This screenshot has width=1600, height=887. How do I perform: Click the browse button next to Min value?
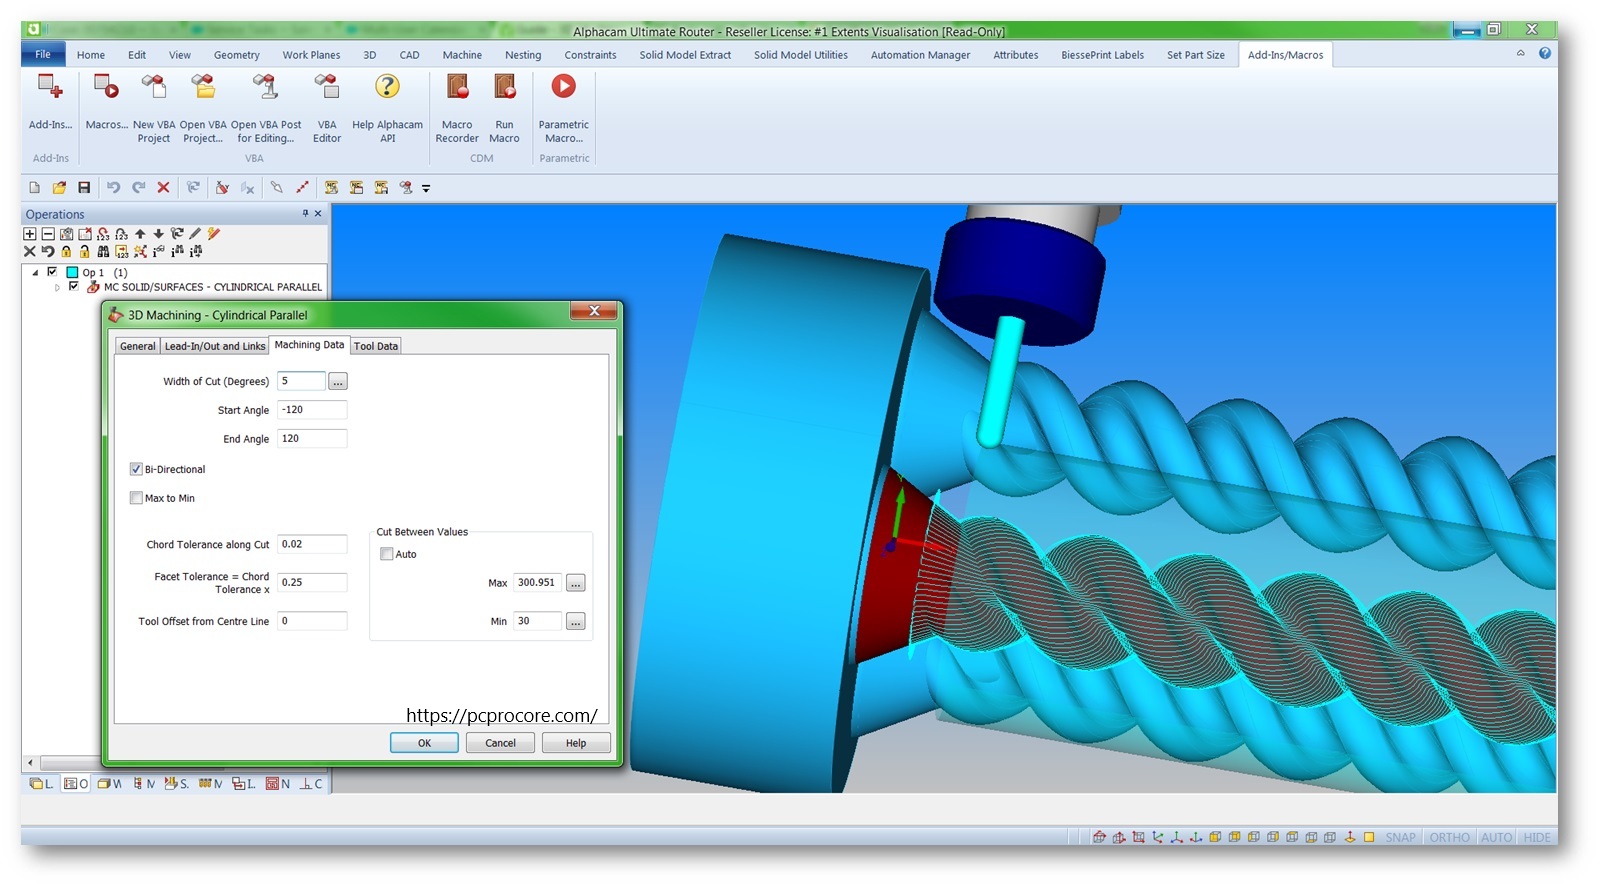pos(576,622)
